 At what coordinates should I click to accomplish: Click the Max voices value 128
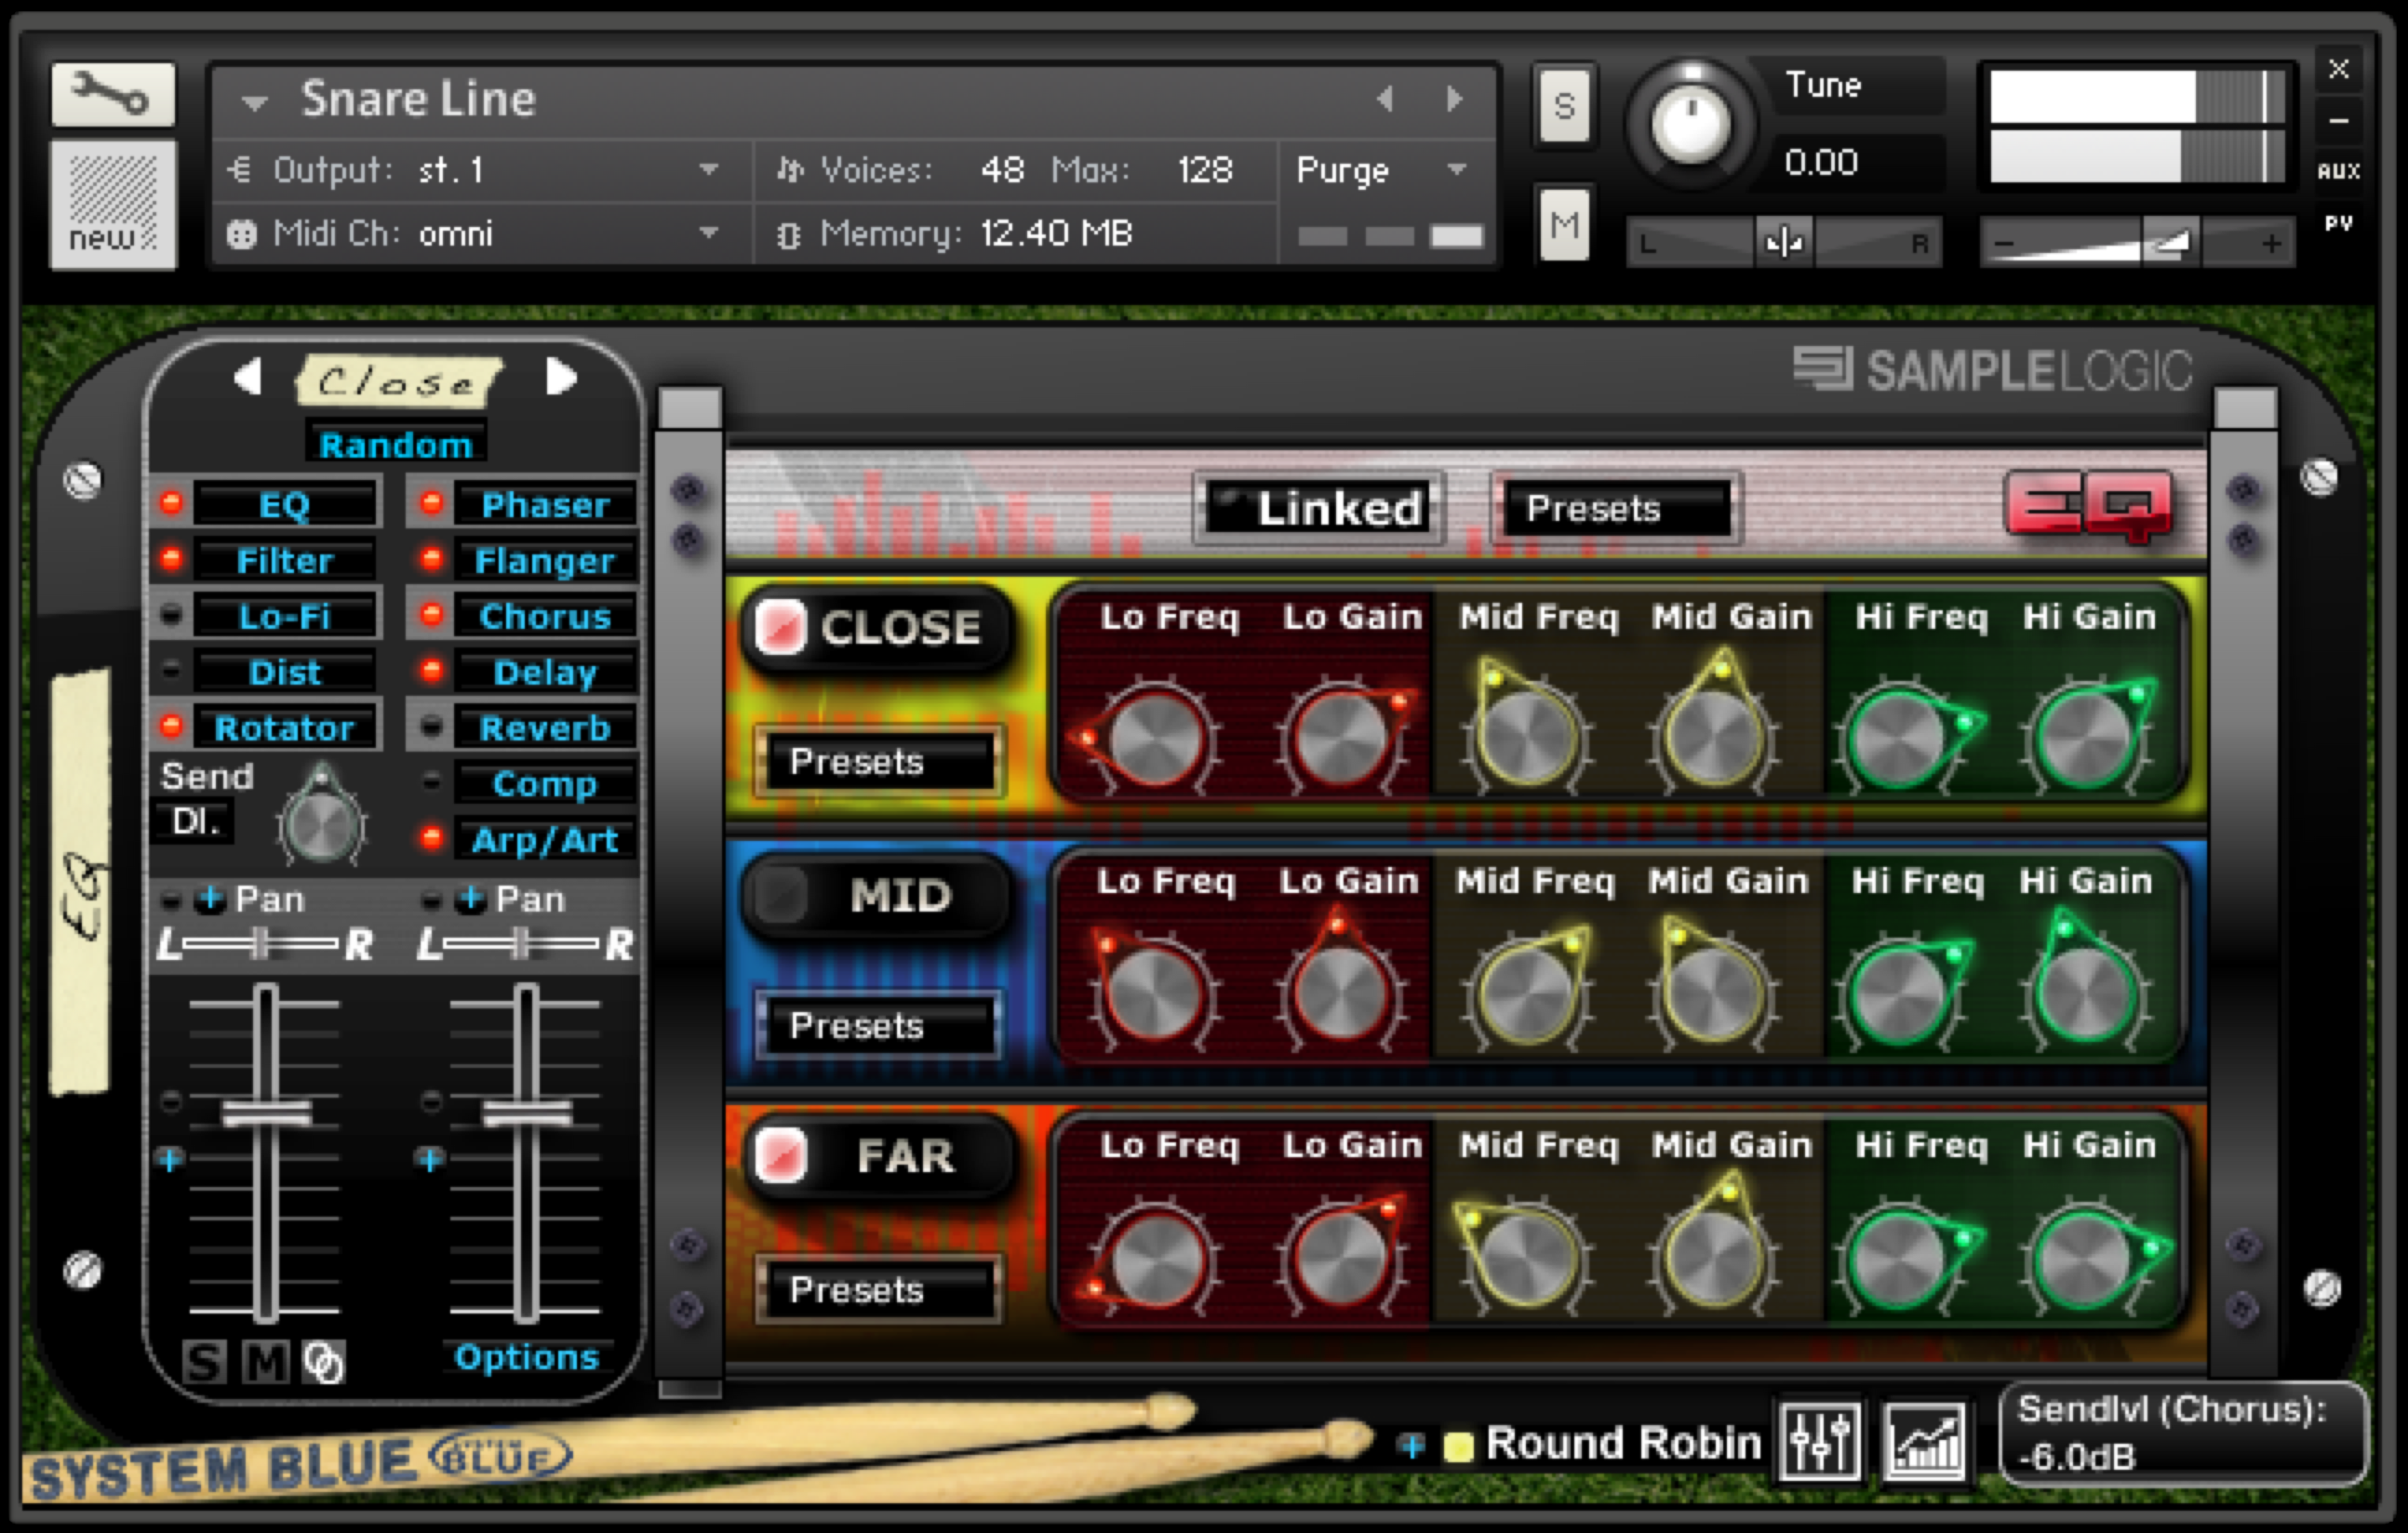coord(1203,170)
